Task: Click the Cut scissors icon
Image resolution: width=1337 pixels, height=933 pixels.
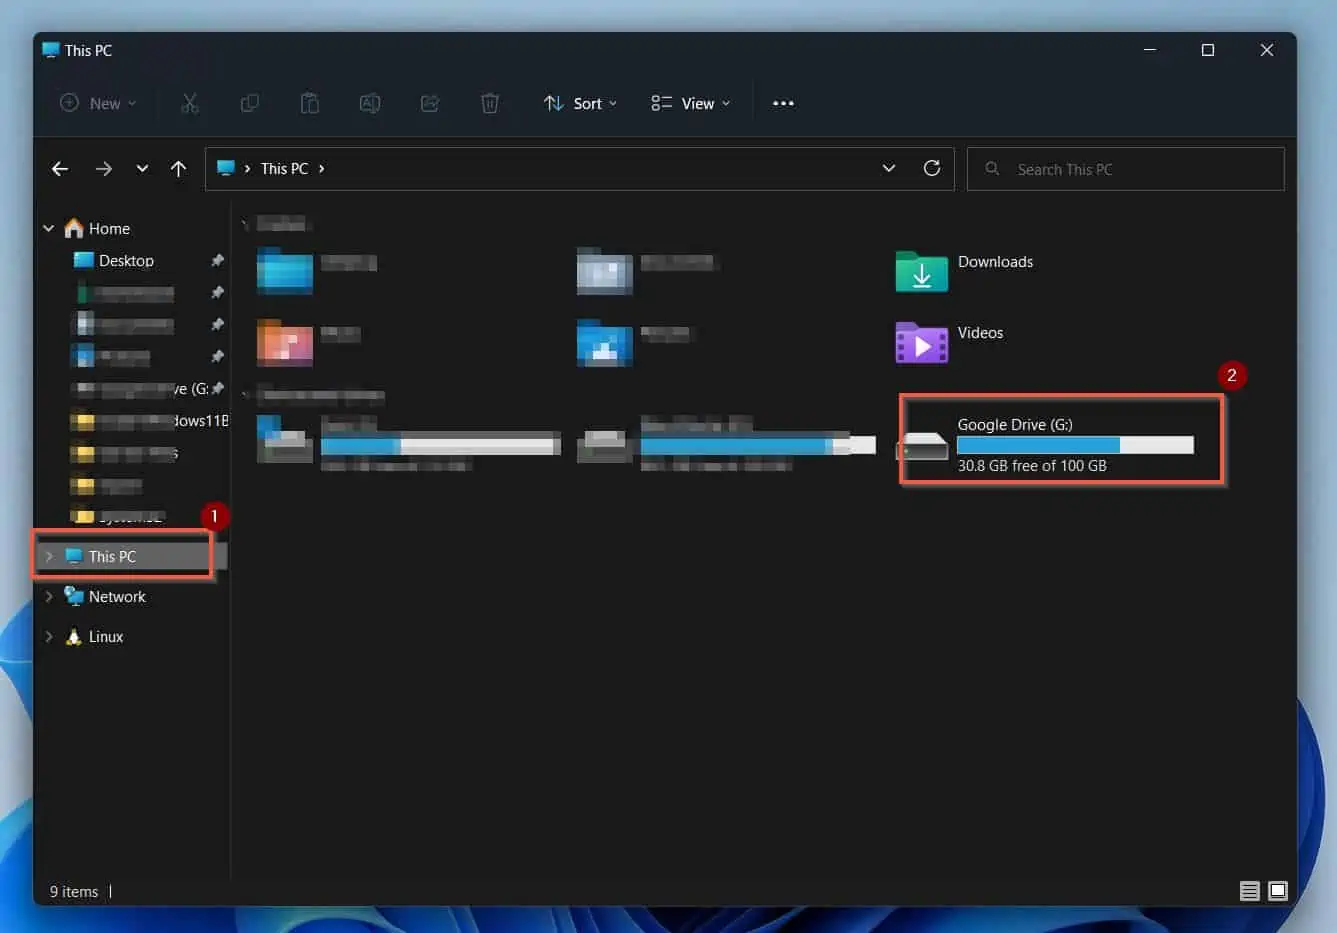Action: 190,103
